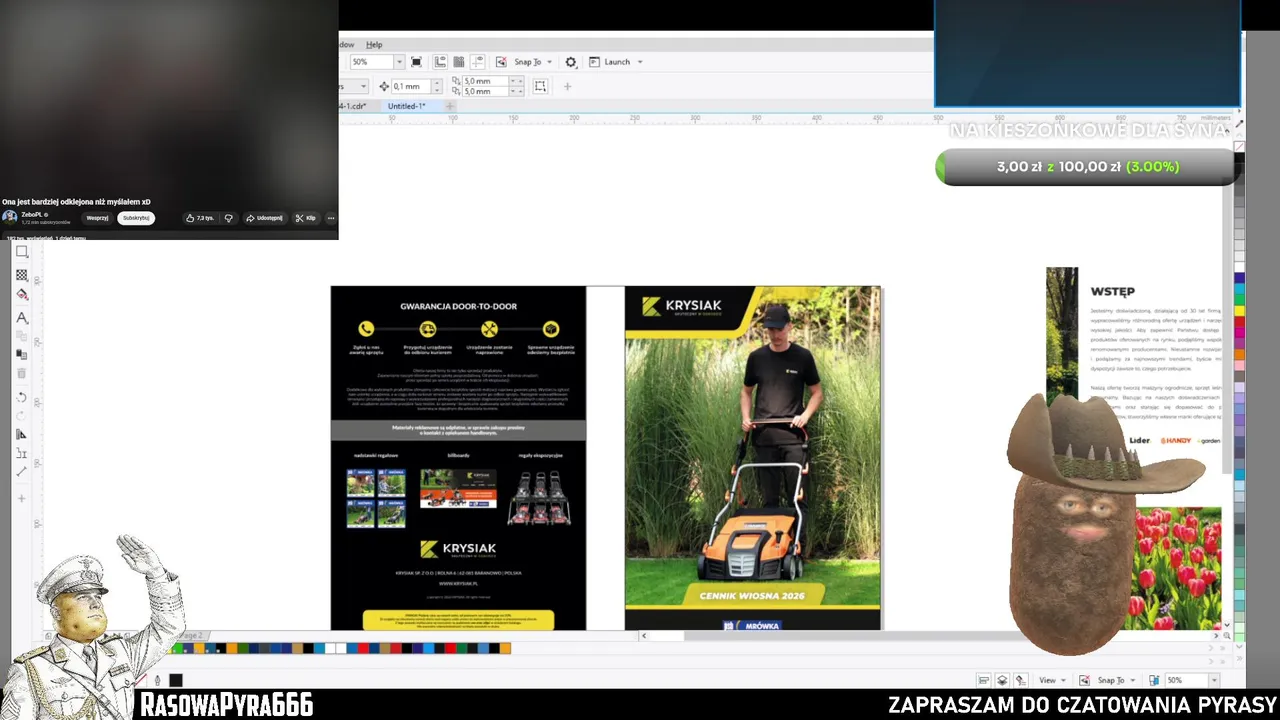Click the Undo arrow in the toolbox
Screen dimensions: 1280x720
pos(22,397)
